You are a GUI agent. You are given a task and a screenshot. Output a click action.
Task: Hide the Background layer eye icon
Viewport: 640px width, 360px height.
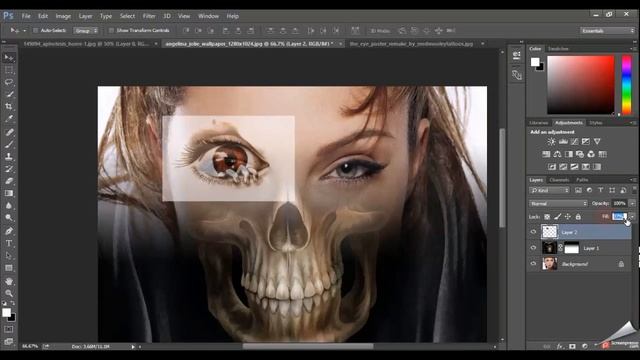coord(533,264)
